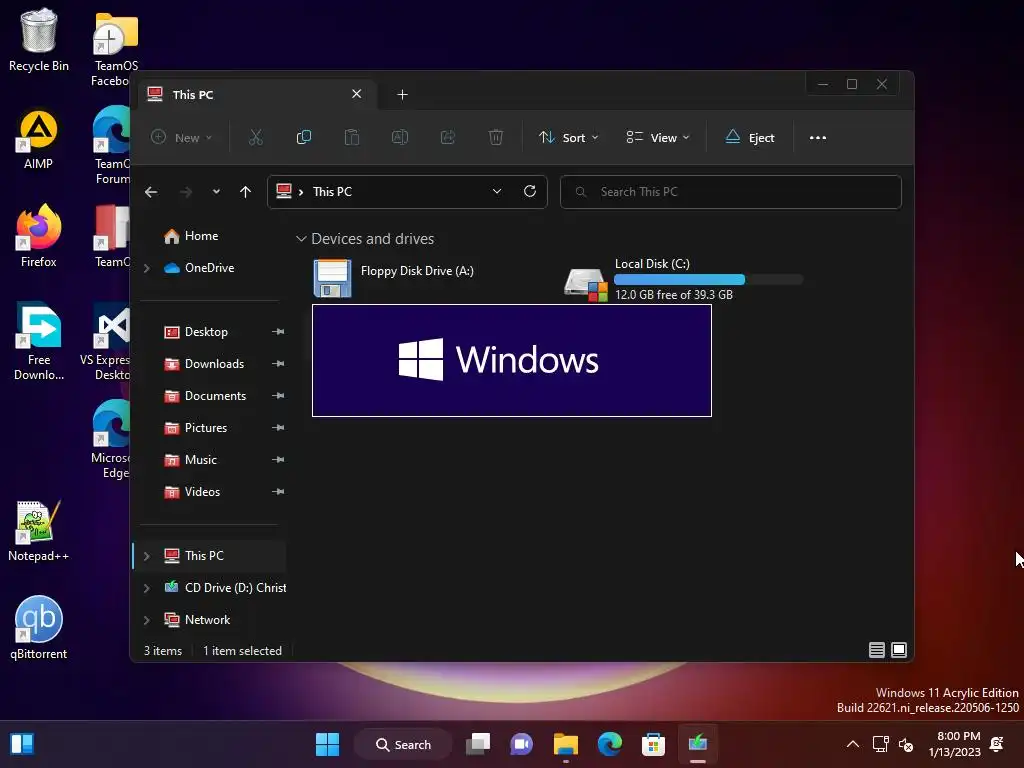Click the Delete trash icon in toolbar

pyautogui.click(x=496, y=137)
